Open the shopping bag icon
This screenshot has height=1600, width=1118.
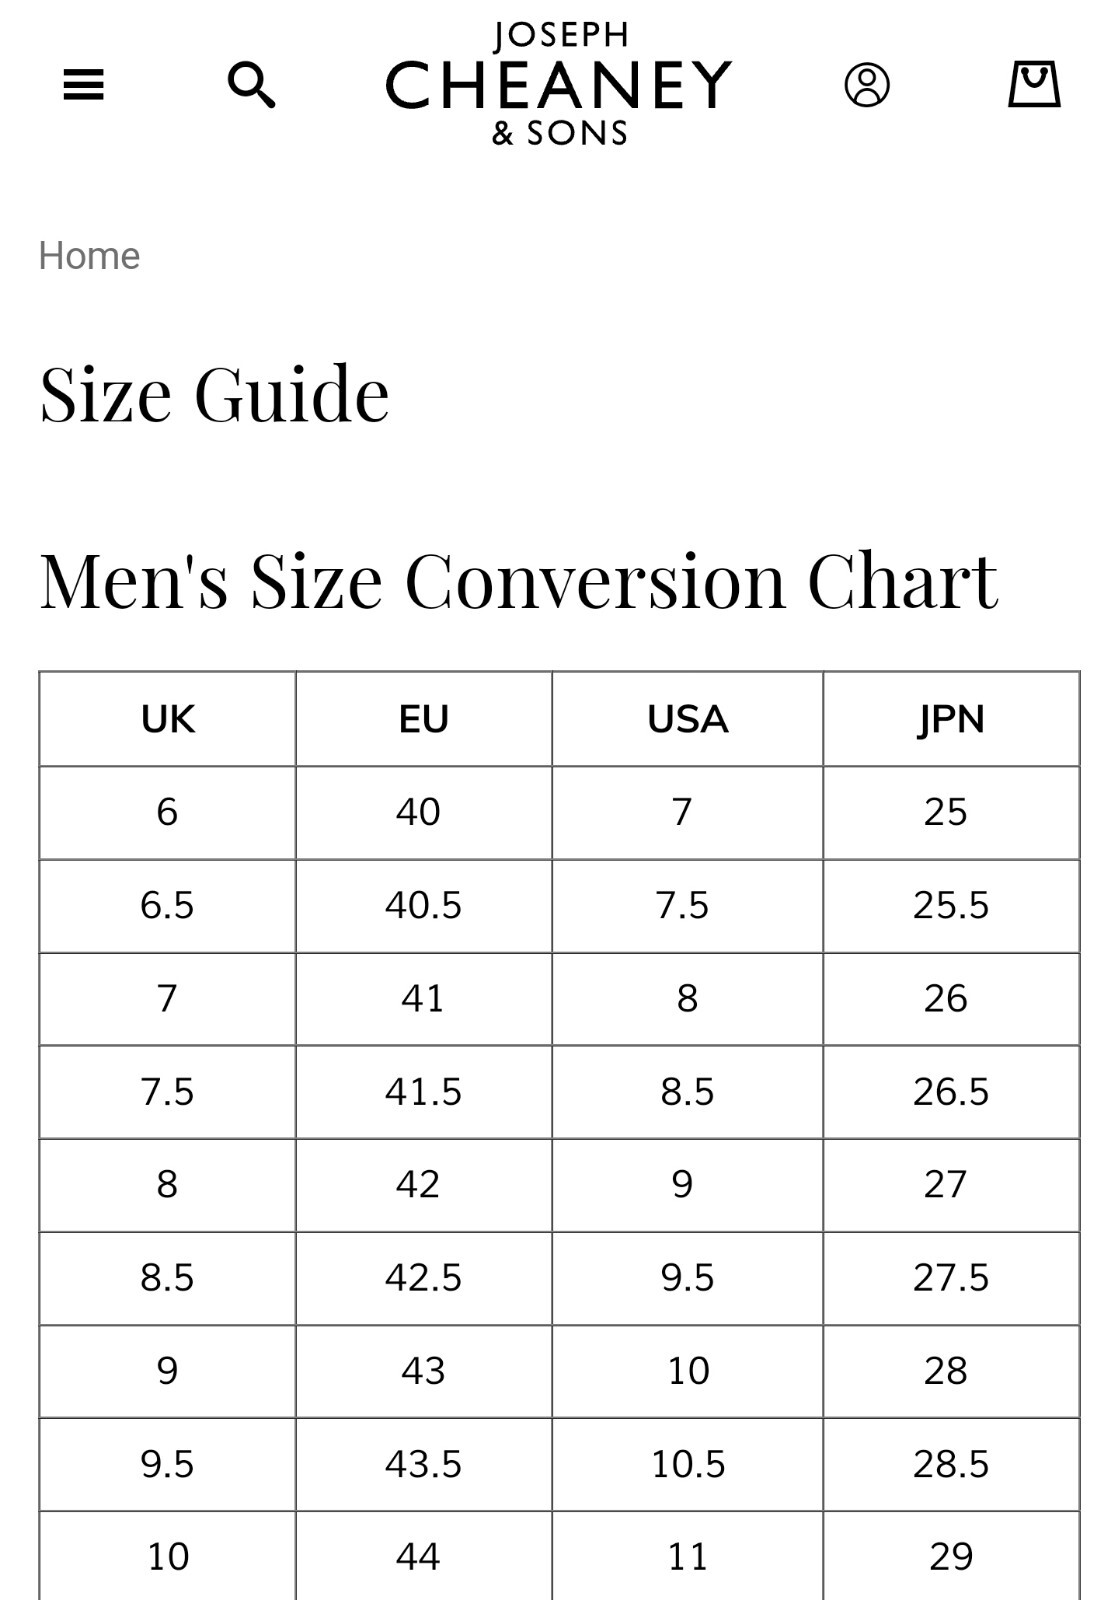point(1034,84)
